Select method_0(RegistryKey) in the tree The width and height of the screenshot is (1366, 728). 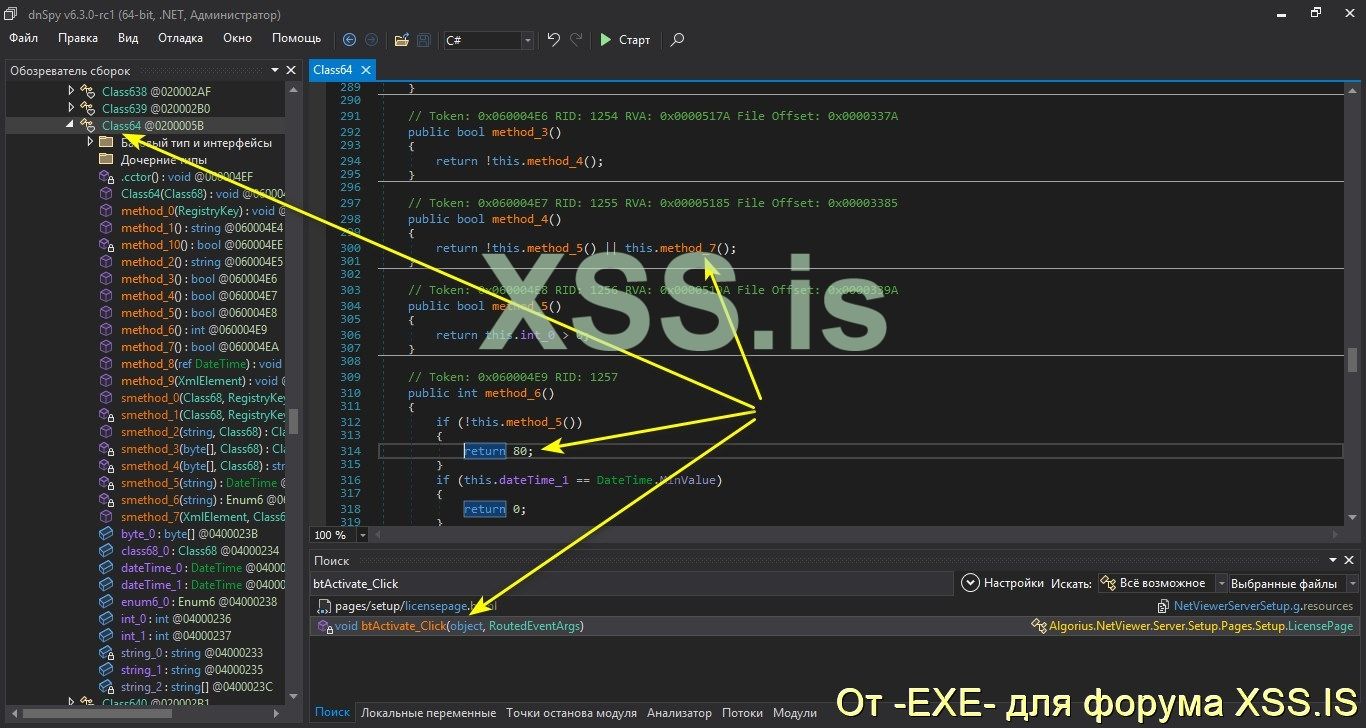tap(192, 211)
